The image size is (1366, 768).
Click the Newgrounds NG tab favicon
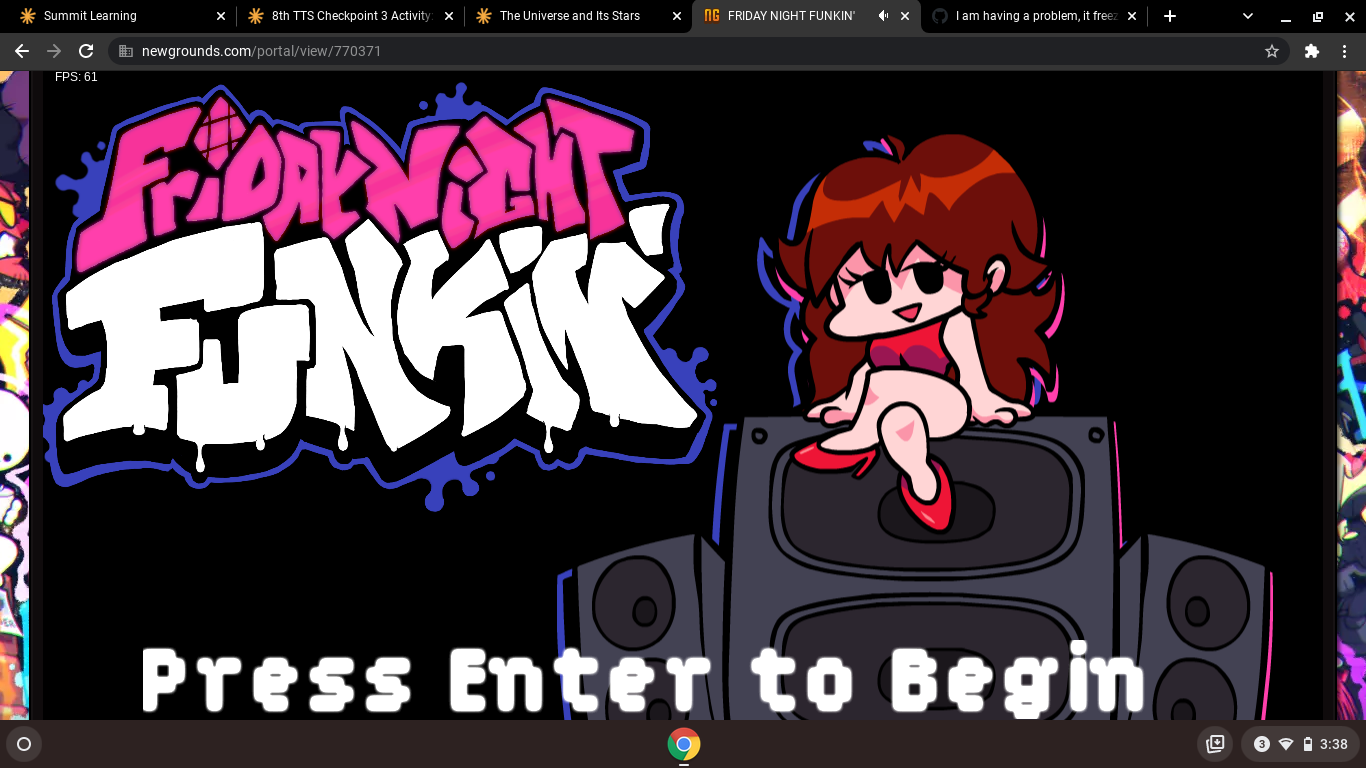711,16
